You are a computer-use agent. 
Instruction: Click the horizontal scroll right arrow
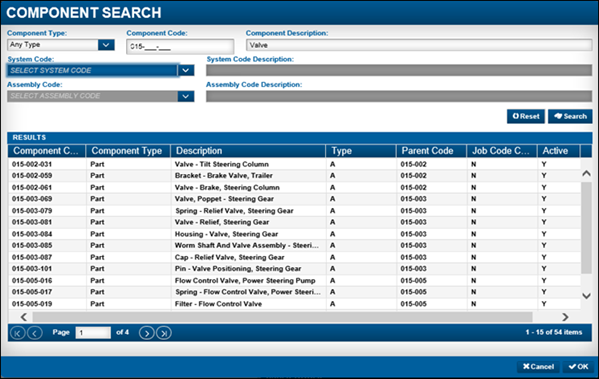[565, 317]
